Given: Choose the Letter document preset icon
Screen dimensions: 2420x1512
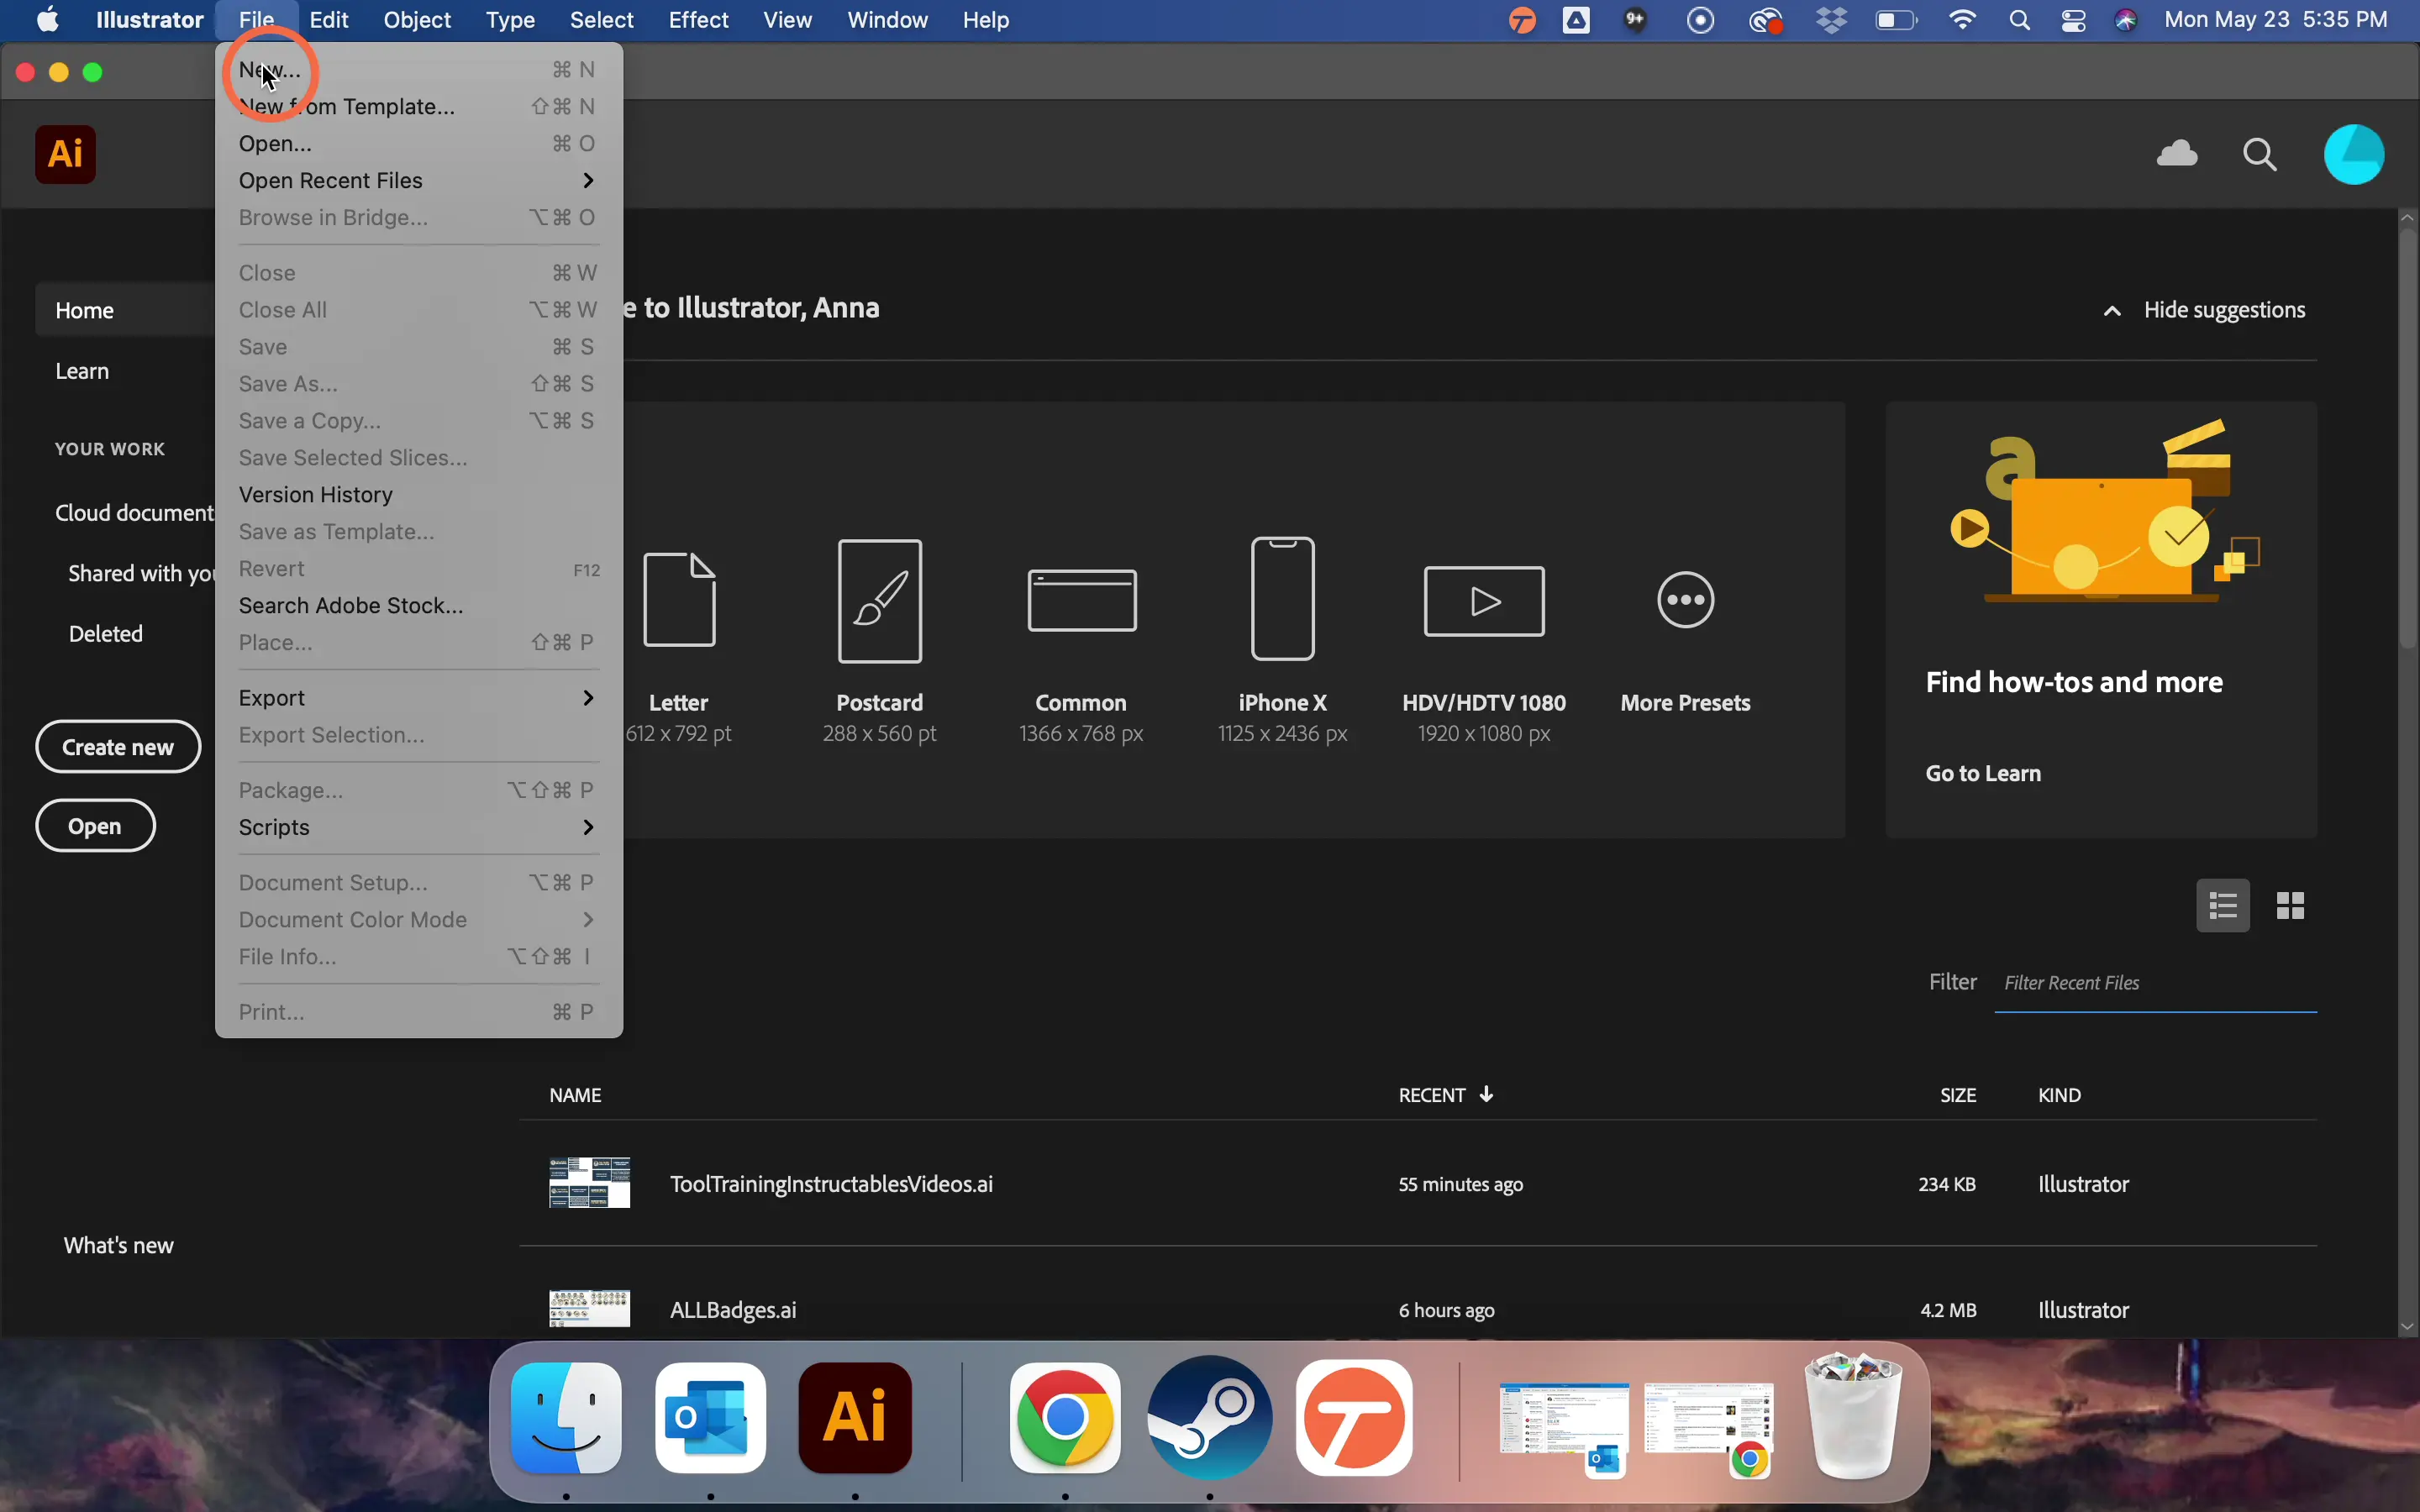Looking at the screenshot, I should 680,598.
